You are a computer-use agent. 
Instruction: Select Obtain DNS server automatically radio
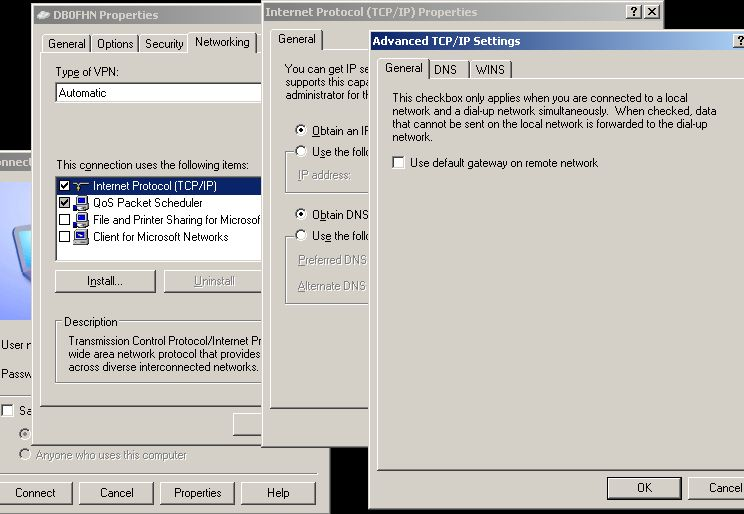301,215
